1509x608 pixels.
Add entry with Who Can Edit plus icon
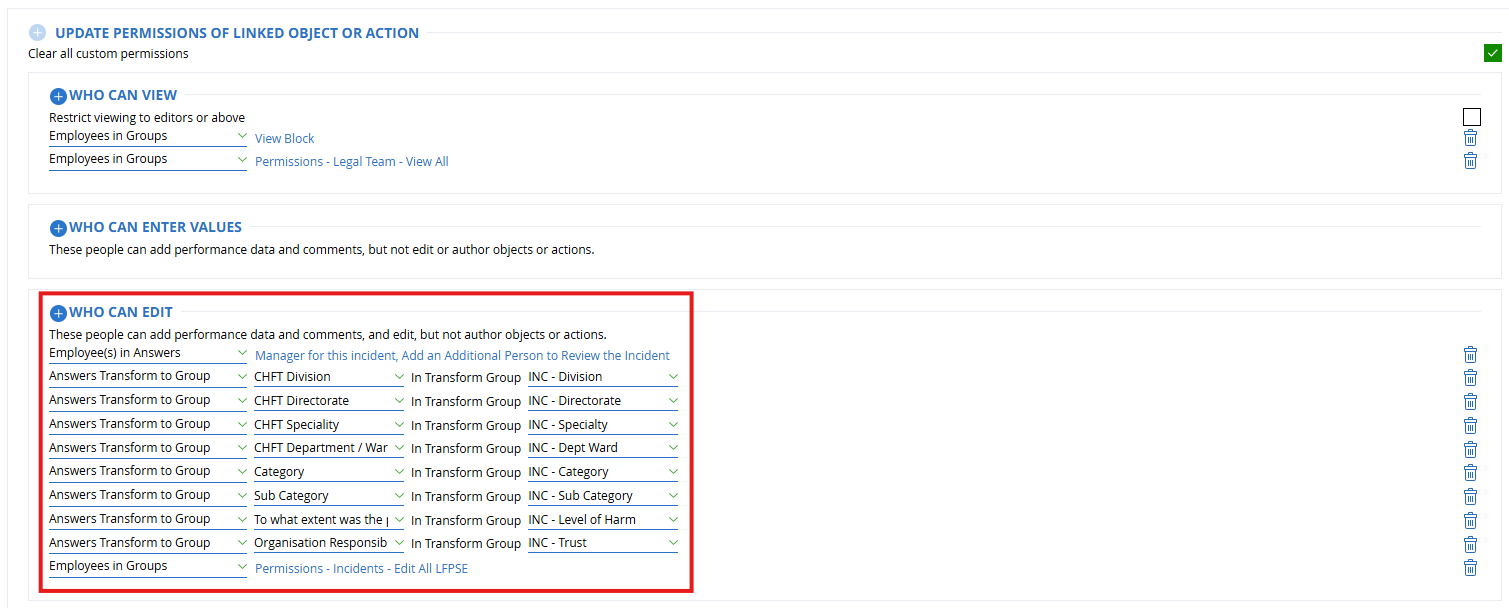58,313
